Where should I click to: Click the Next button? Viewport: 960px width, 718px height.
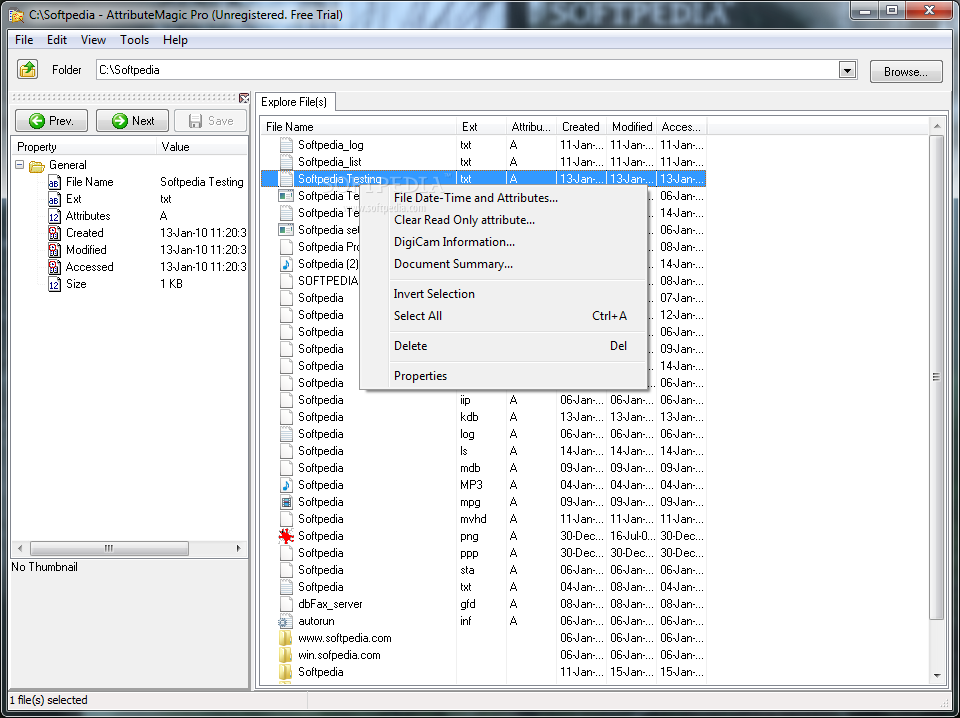[x=132, y=121]
